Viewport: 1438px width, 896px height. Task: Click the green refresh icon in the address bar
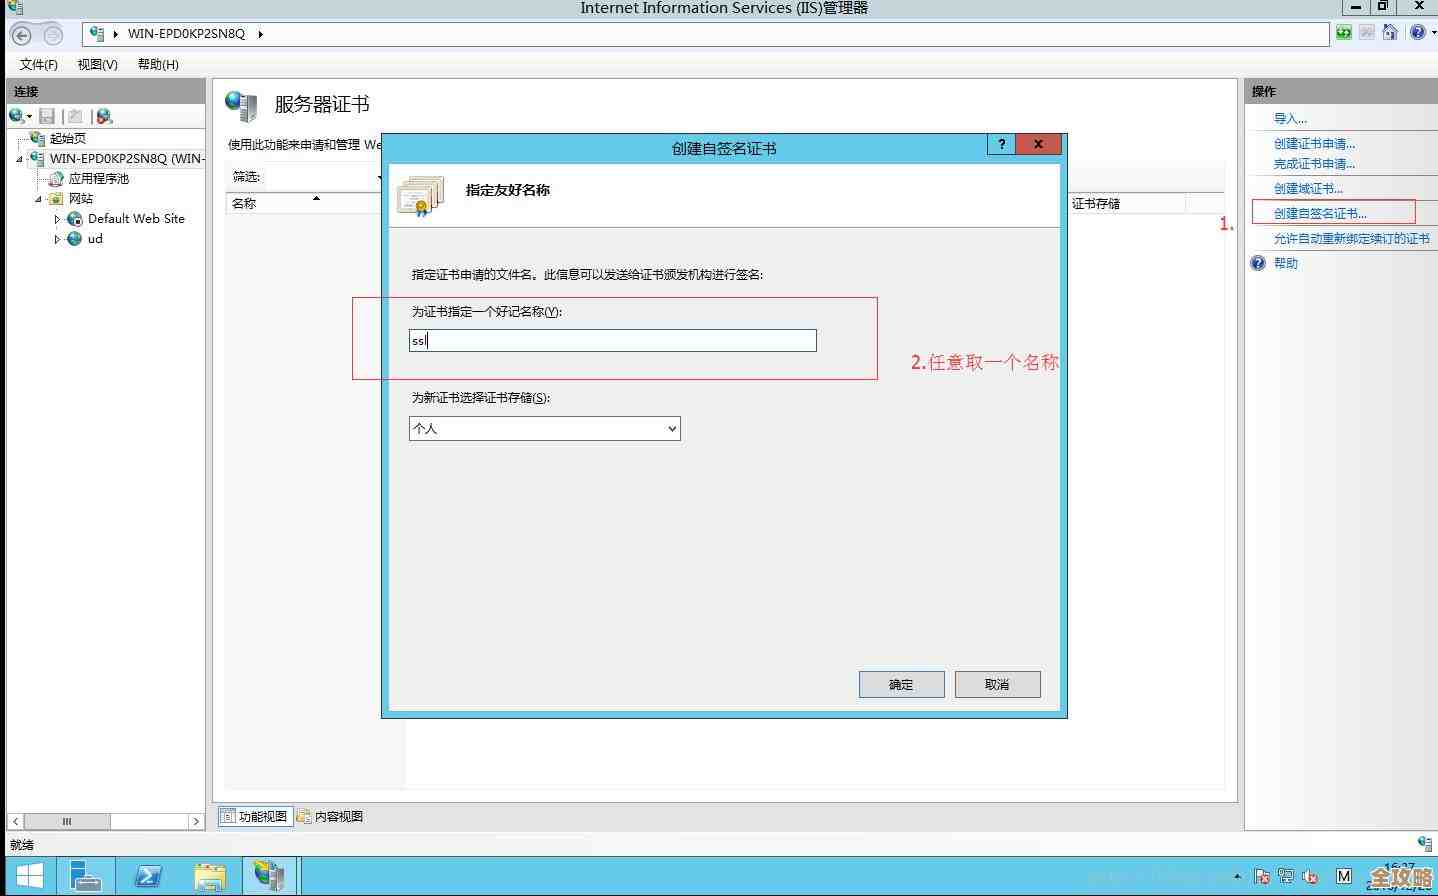(1343, 32)
